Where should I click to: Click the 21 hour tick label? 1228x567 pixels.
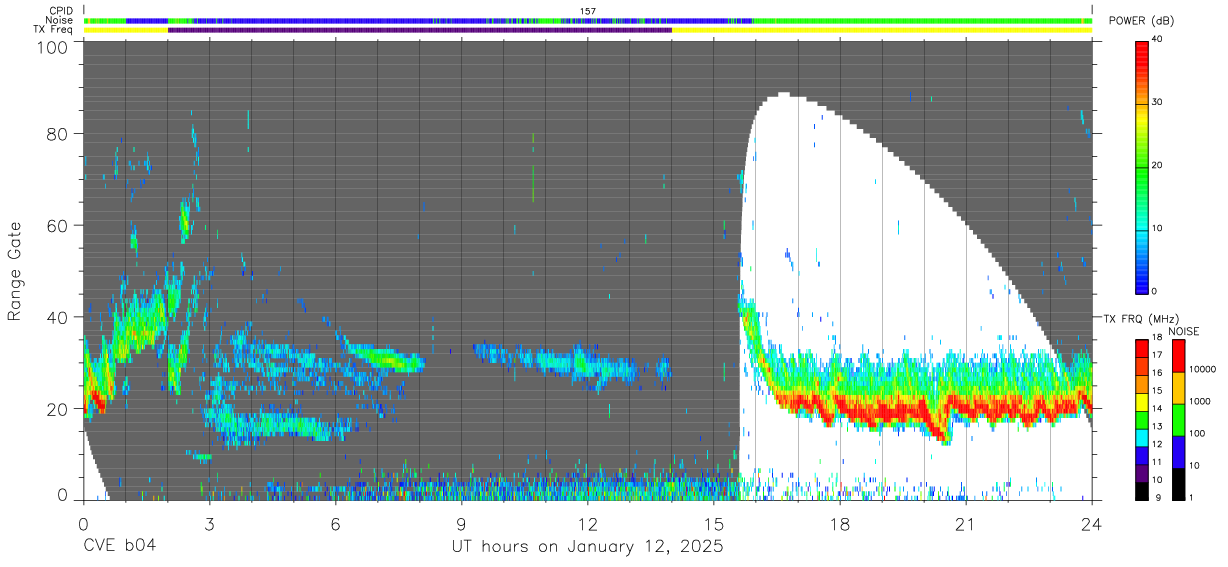966,524
